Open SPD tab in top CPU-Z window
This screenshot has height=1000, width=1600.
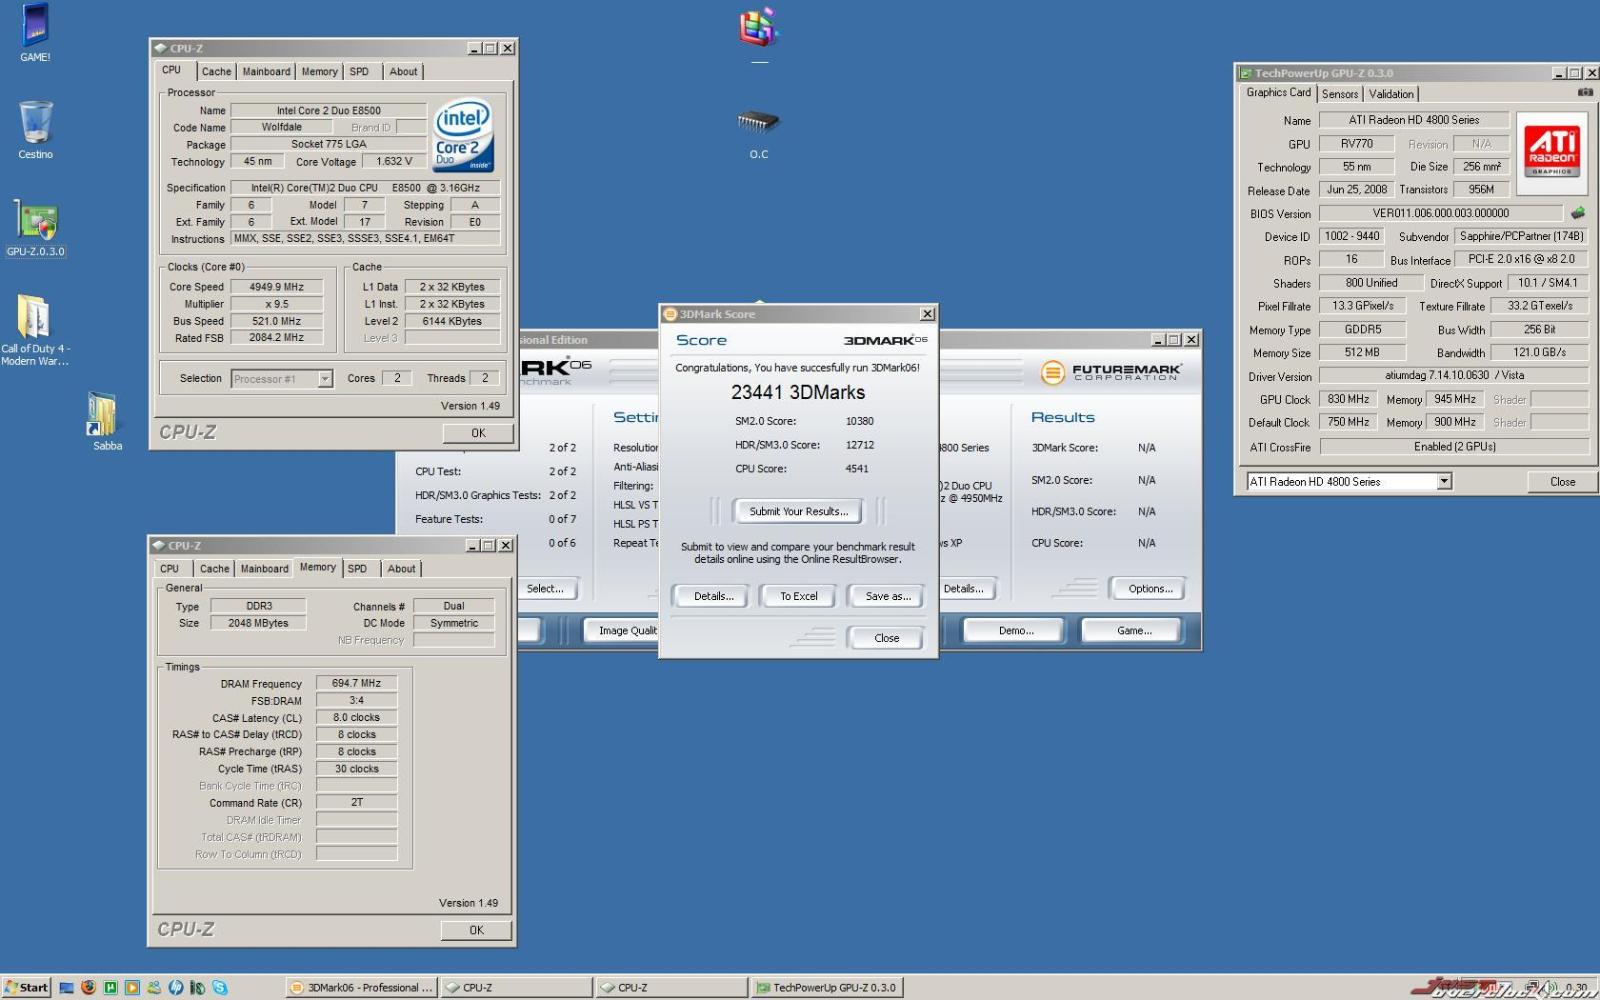(359, 72)
